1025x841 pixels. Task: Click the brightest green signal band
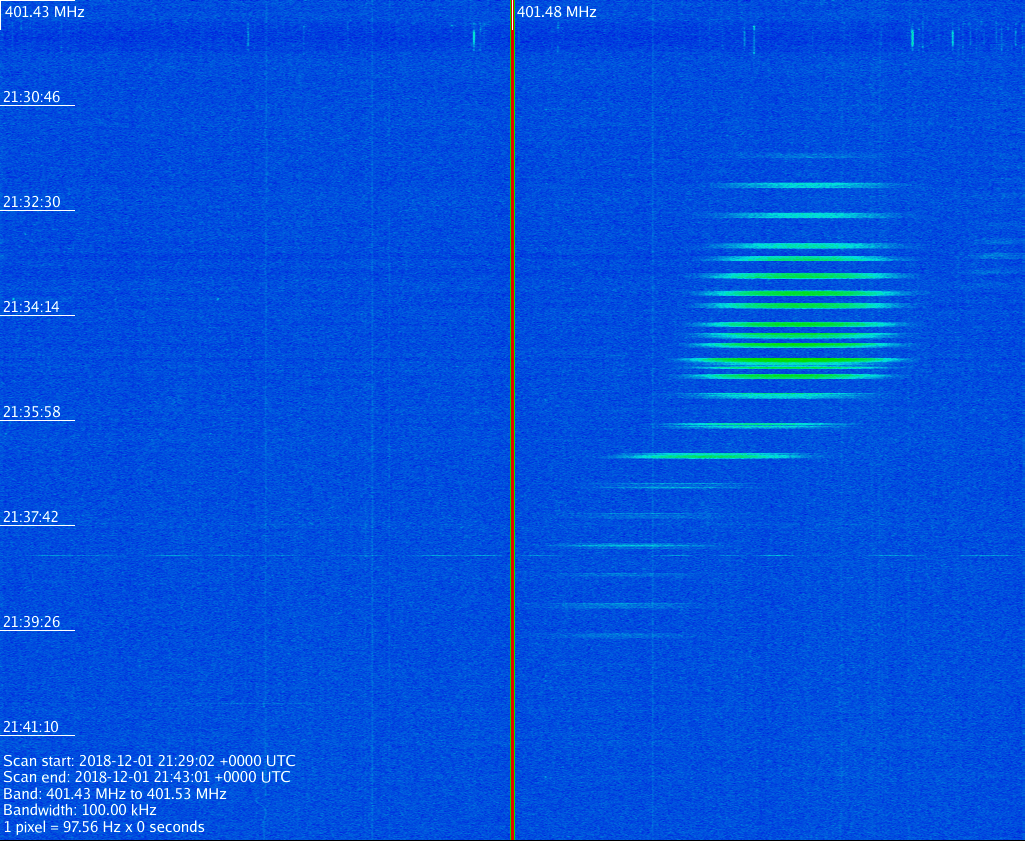[x=795, y=361]
